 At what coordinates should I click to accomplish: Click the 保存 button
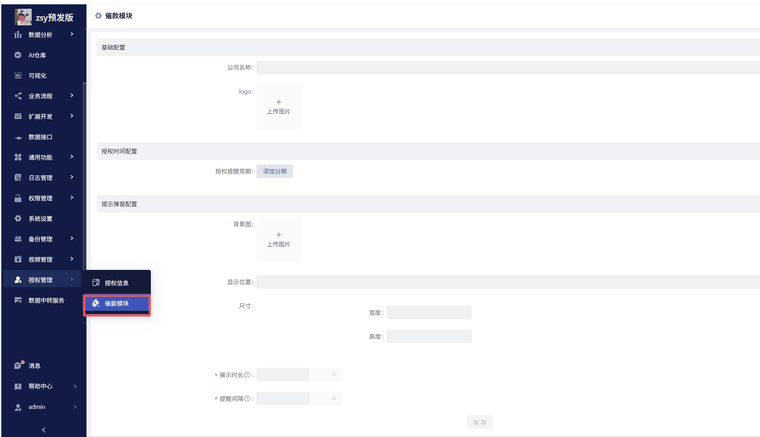pyautogui.click(x=479, y=423)
